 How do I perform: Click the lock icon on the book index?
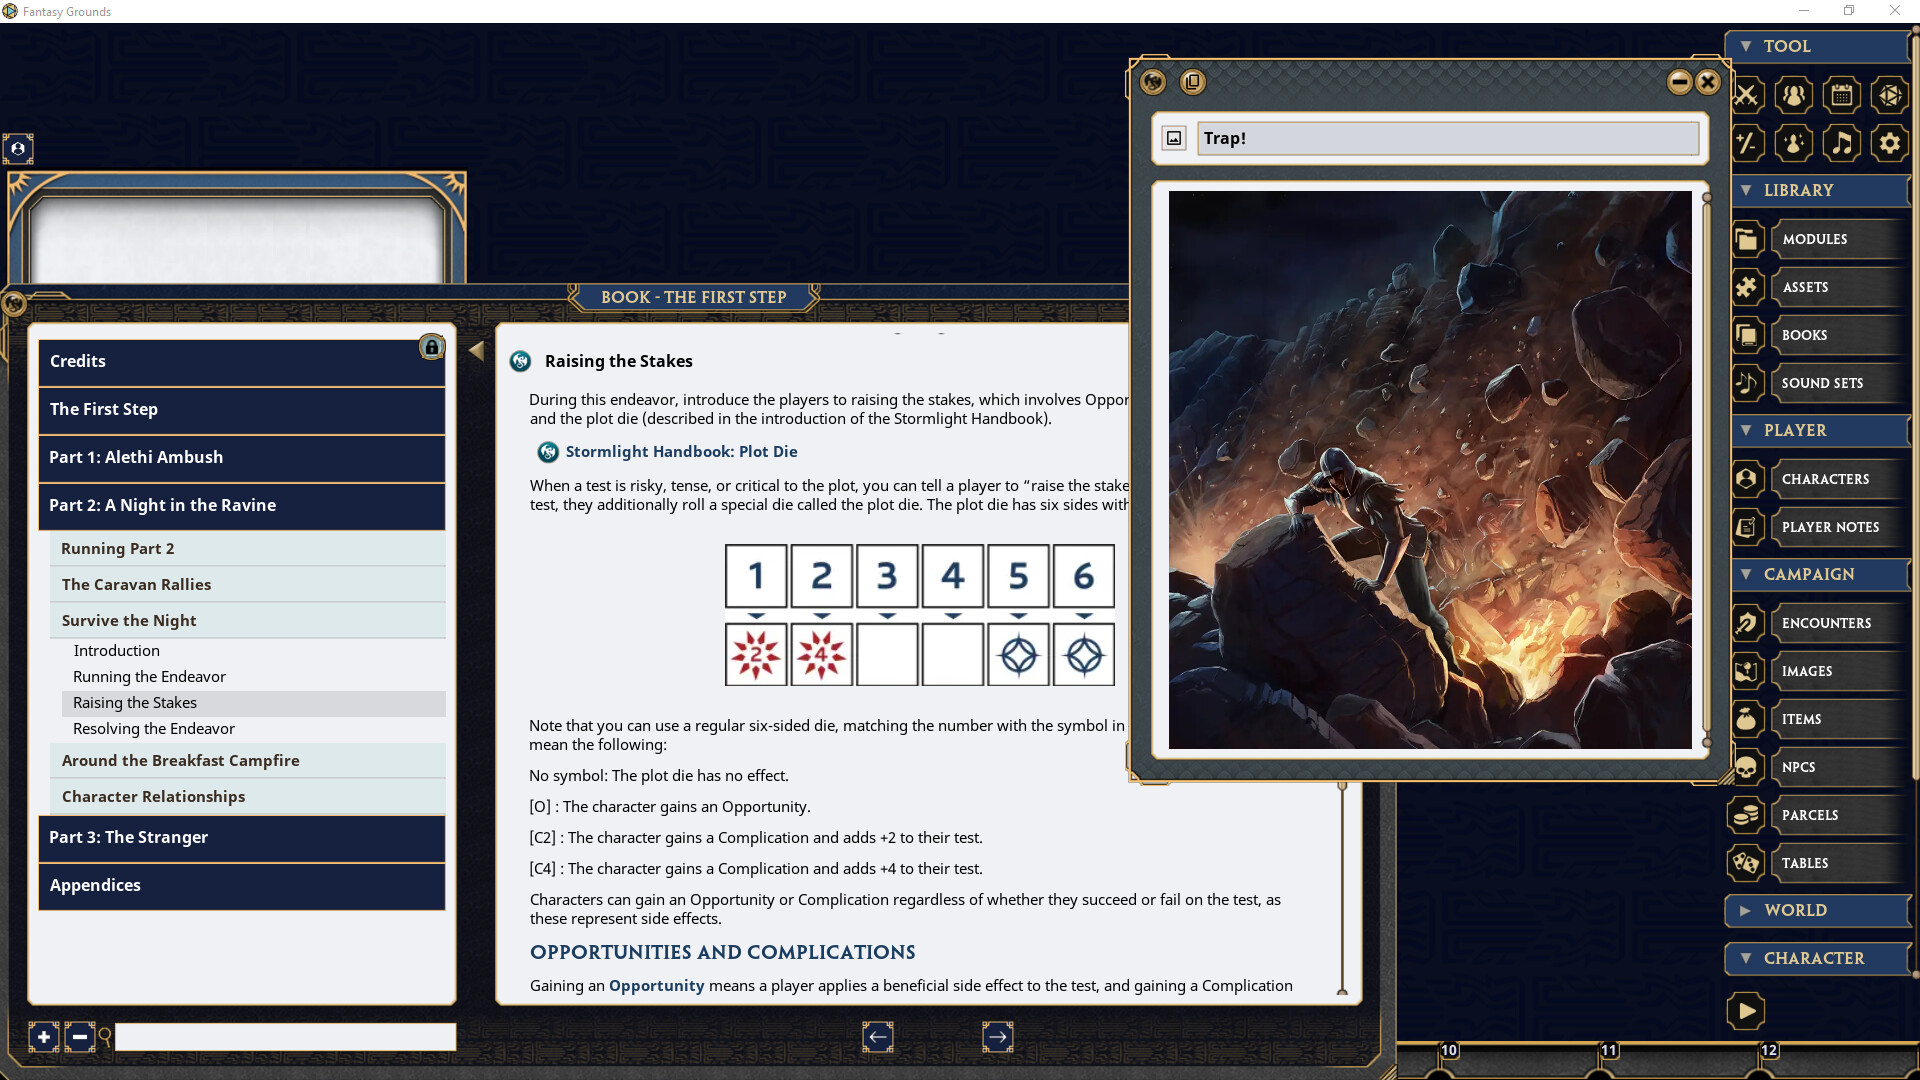431,348
